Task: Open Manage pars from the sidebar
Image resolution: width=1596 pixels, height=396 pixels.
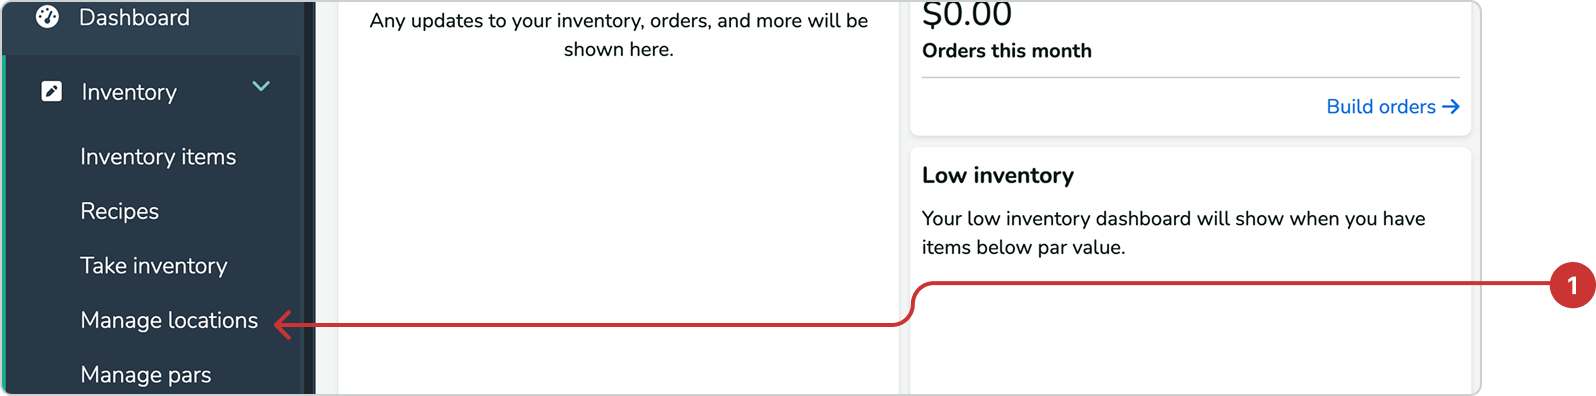Action: click(x=146, y=375)
